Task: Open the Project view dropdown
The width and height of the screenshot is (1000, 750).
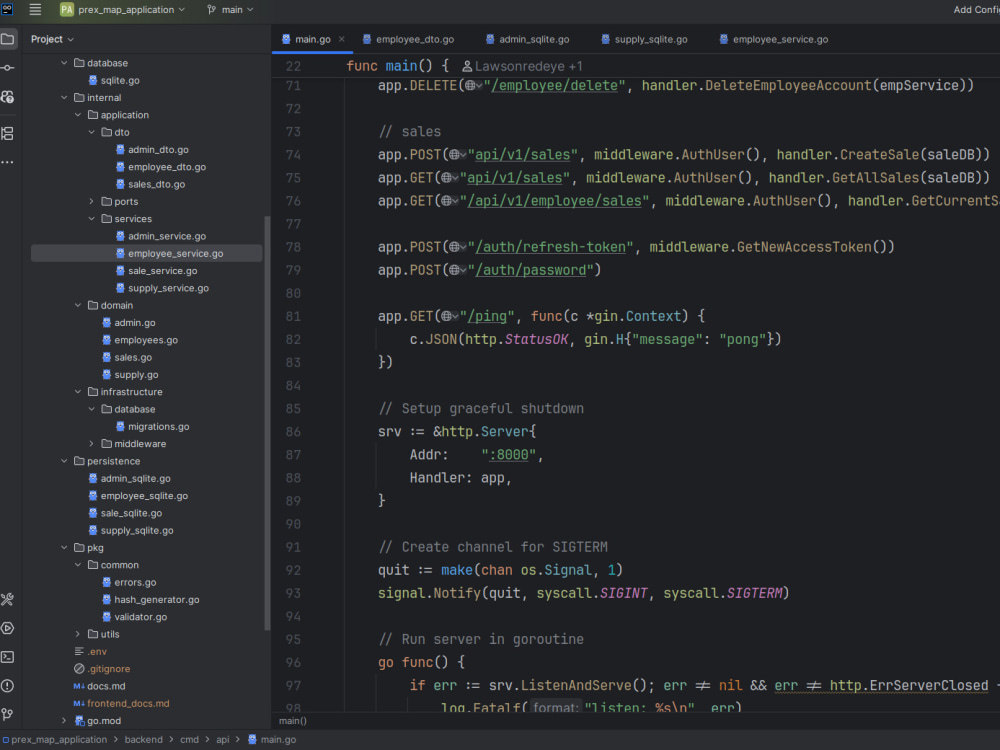Action: [x=52, y=39]
